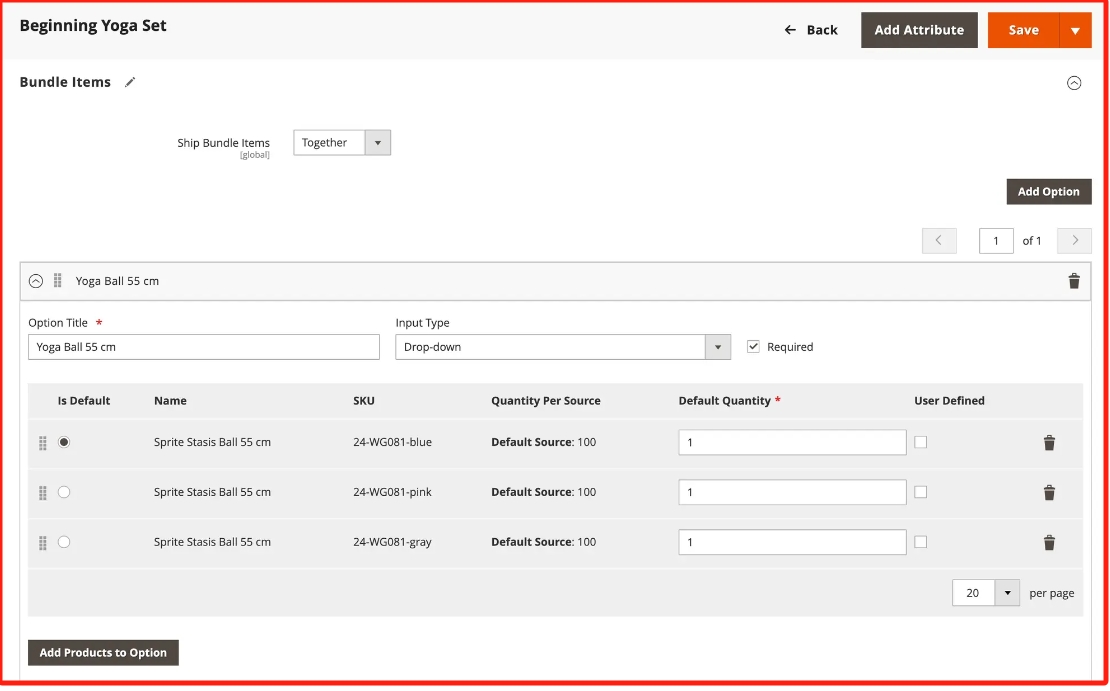Screen dimensions: 1110x691
Task: Uncheck the Required checkbox
Action: pos(754,347)
